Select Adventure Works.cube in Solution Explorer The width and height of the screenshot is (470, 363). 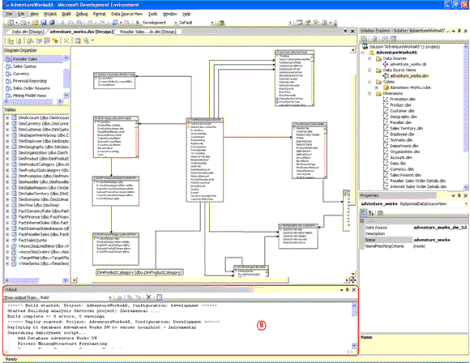point(410,88)
